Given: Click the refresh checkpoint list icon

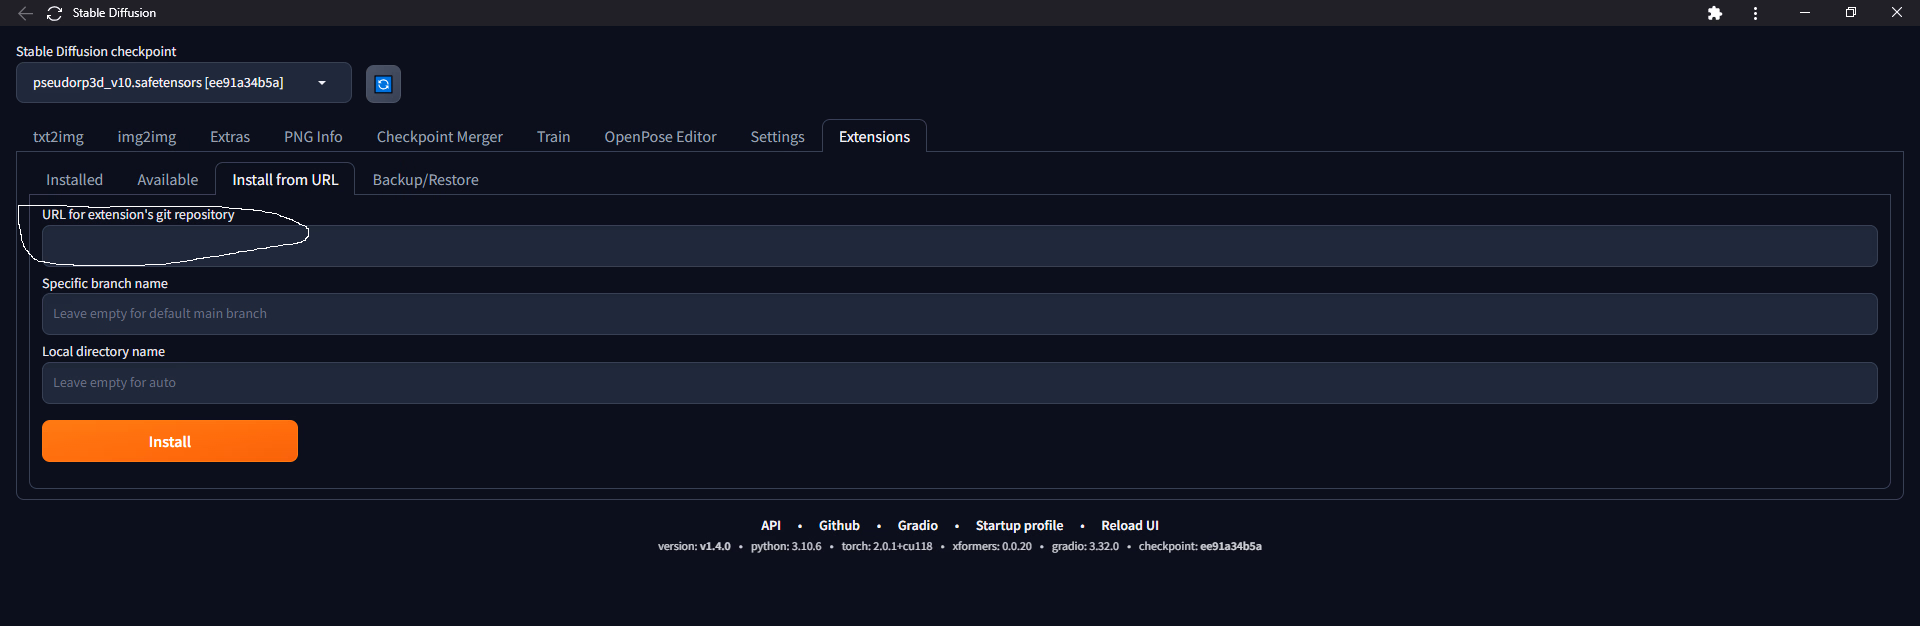Looking at the screenshot, I should point(383,84).
